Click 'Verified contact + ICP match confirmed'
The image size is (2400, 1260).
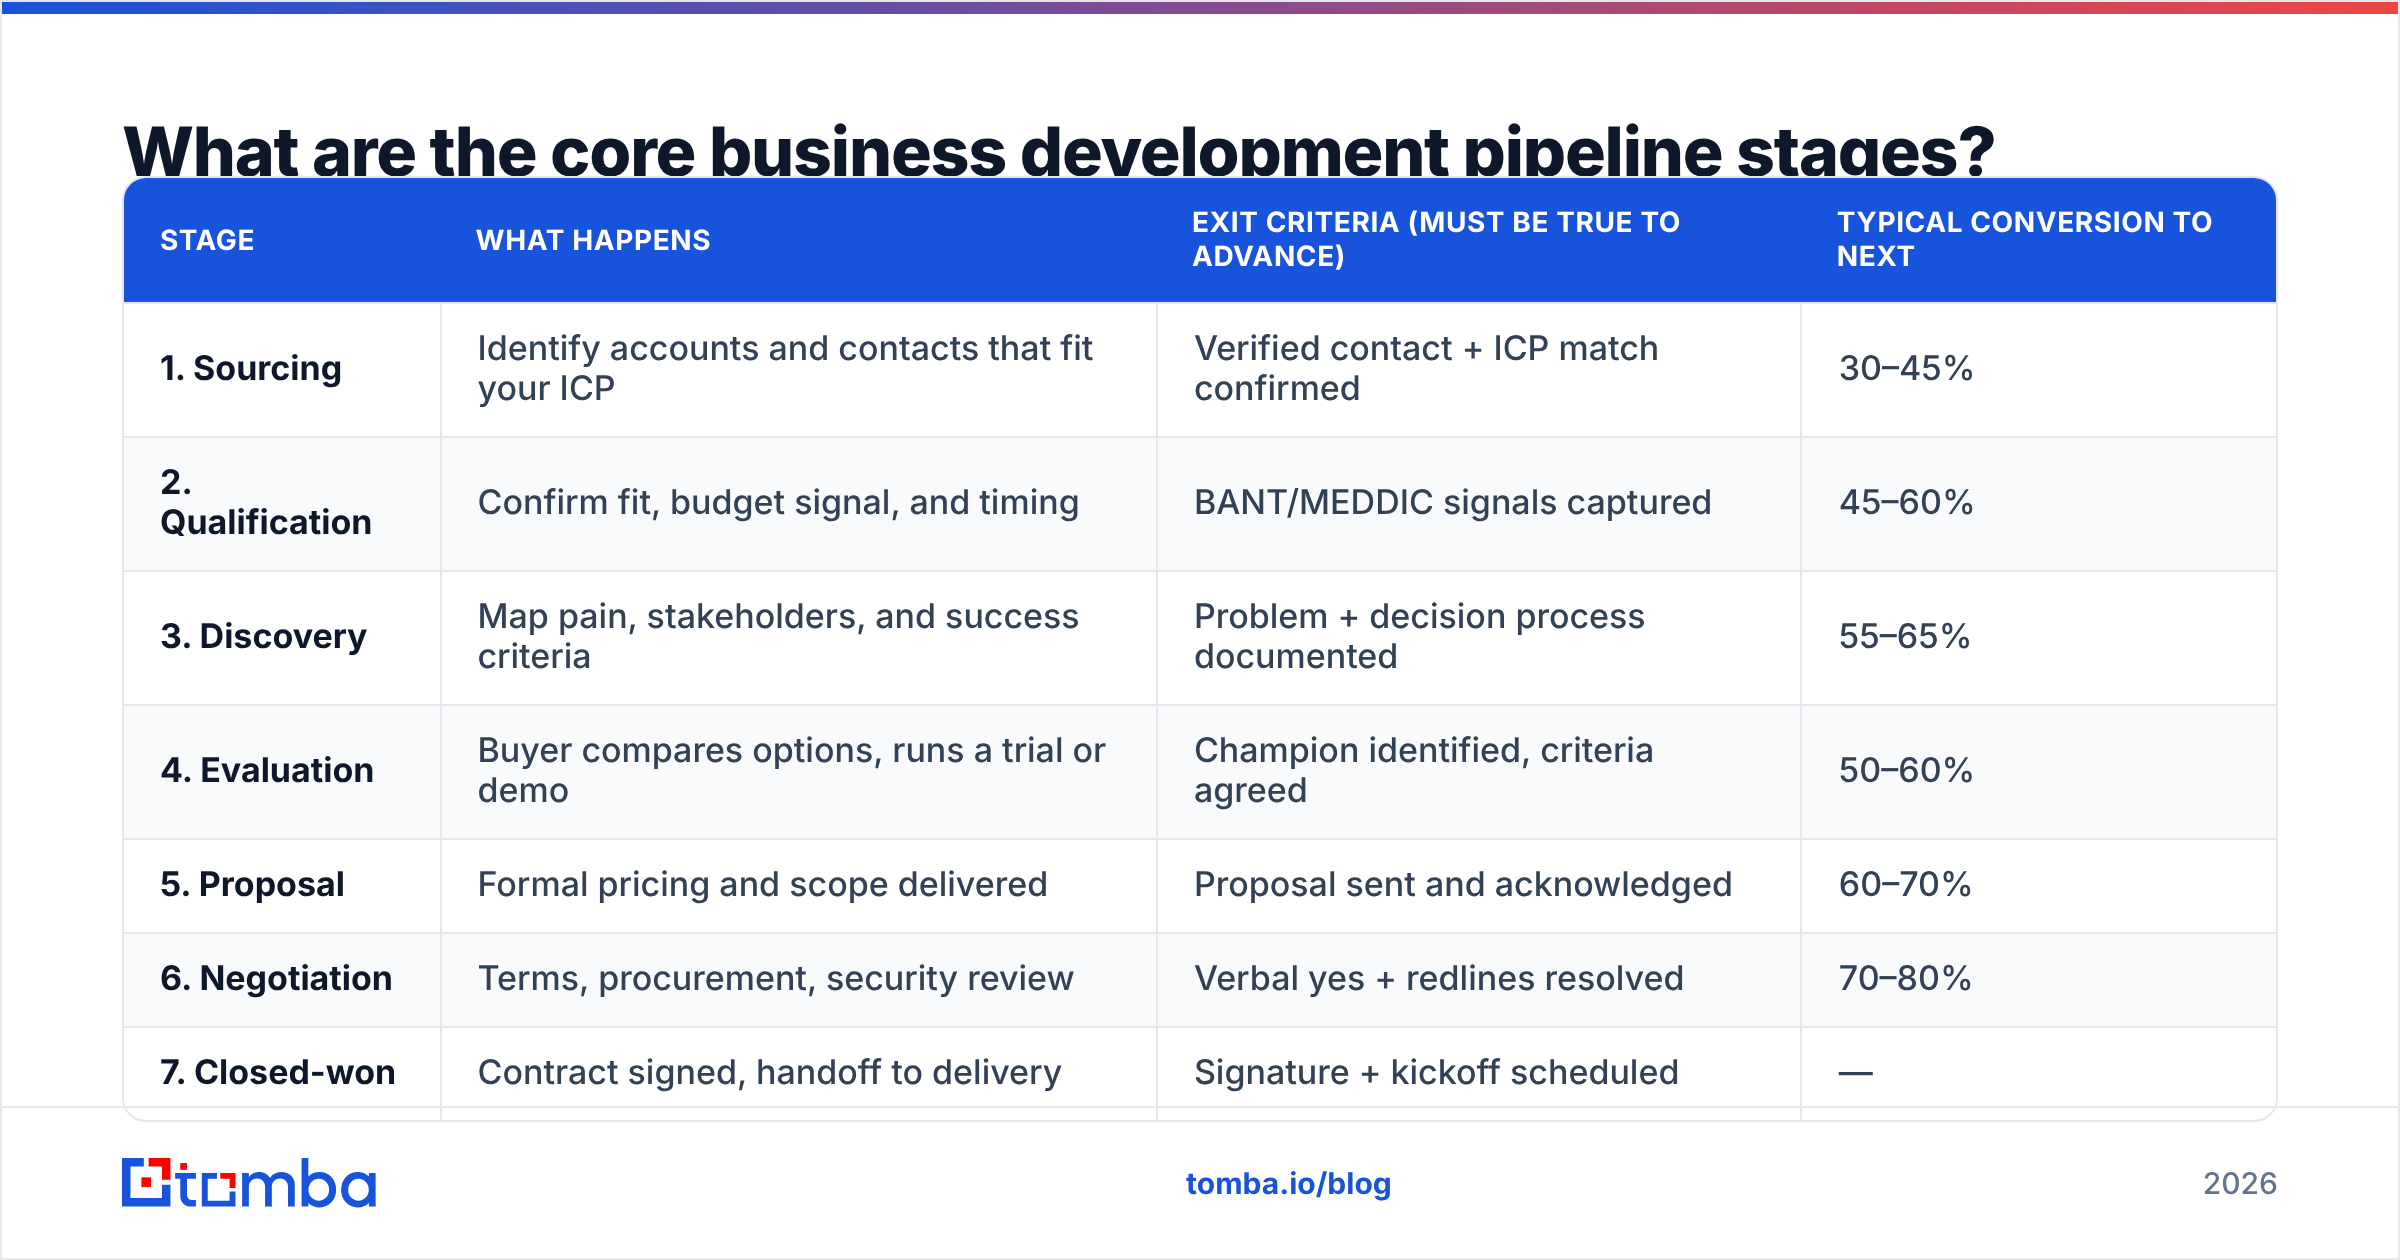[x=1426, y=368]
